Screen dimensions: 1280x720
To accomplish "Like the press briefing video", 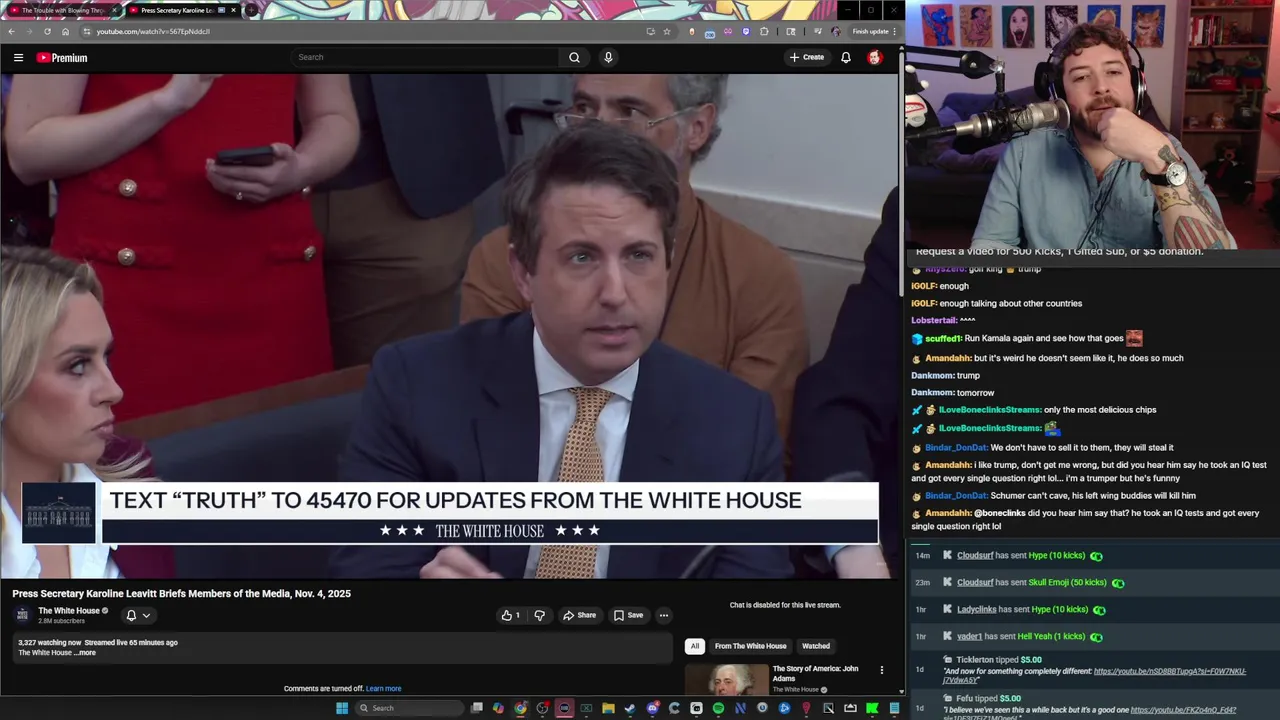I will (511, 615).
